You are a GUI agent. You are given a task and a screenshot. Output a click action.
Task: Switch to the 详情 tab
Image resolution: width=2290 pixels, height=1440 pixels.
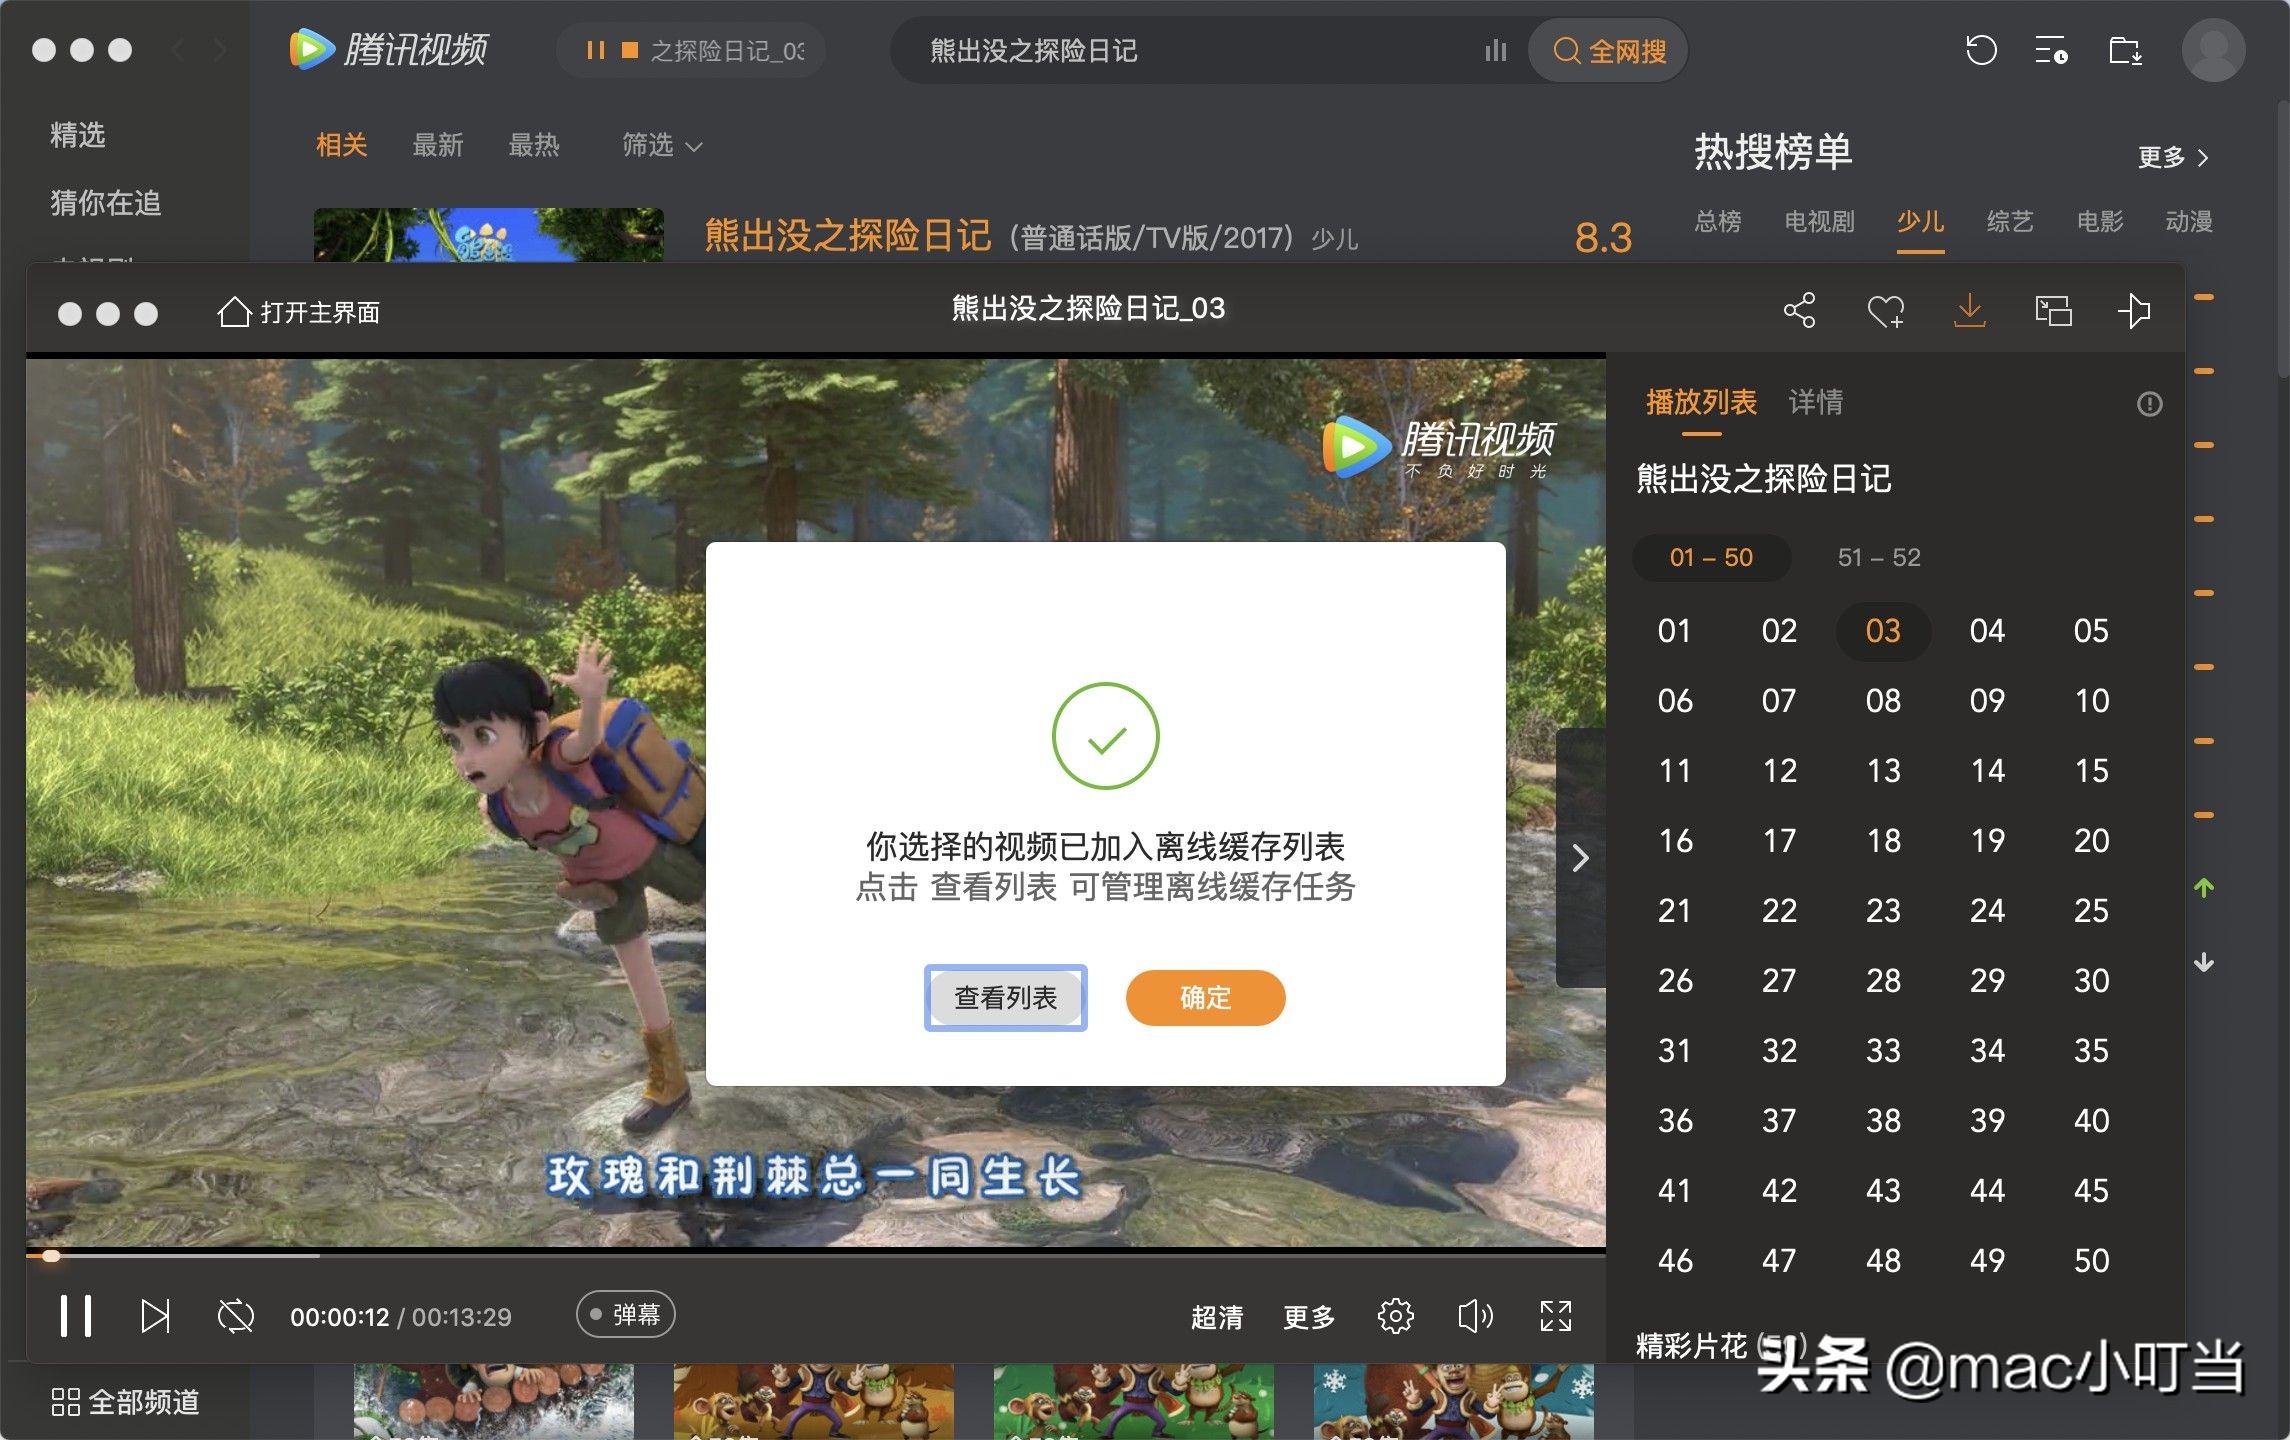pyautogui.click(x=1814, y=403)
